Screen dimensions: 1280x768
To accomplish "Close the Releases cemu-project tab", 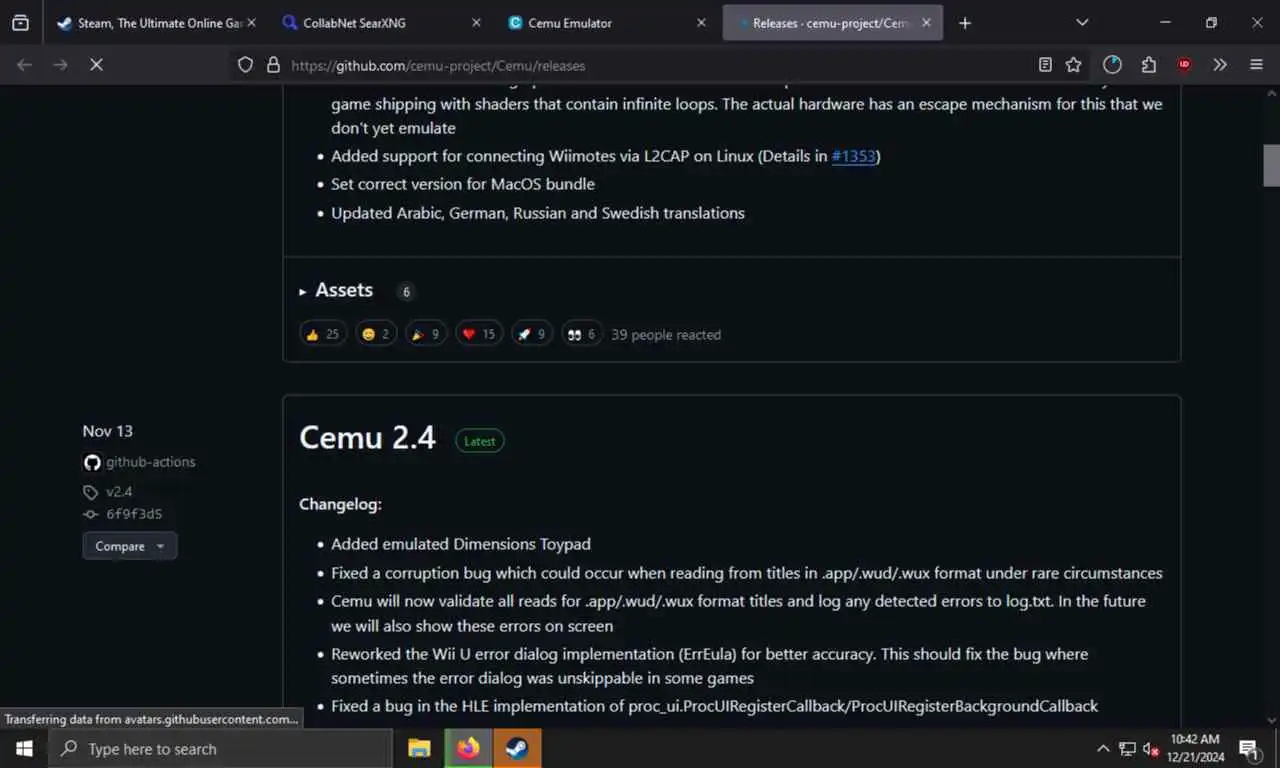I will [927, 22].
